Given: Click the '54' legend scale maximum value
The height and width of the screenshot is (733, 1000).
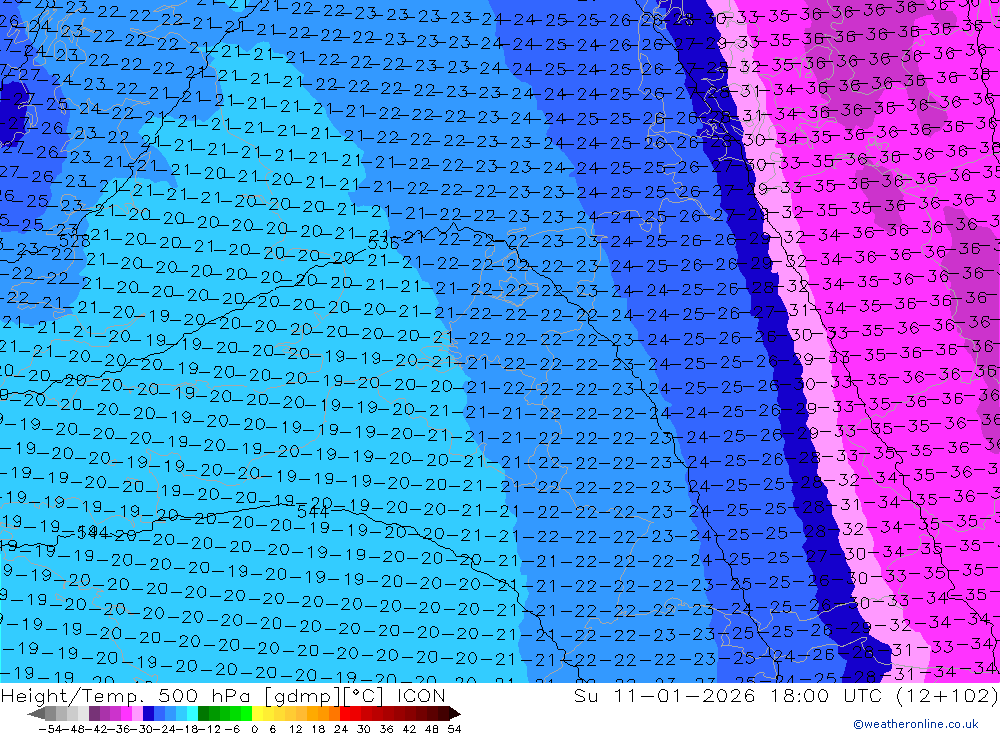Looking at the screenshot, I should pyautogui.click(x=454, y=729).
